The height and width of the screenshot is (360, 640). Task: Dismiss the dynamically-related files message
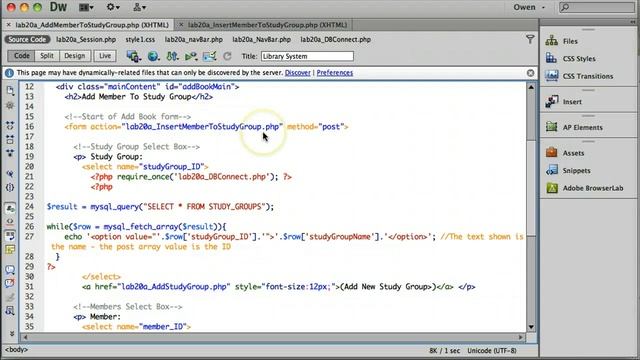[530, 73]
